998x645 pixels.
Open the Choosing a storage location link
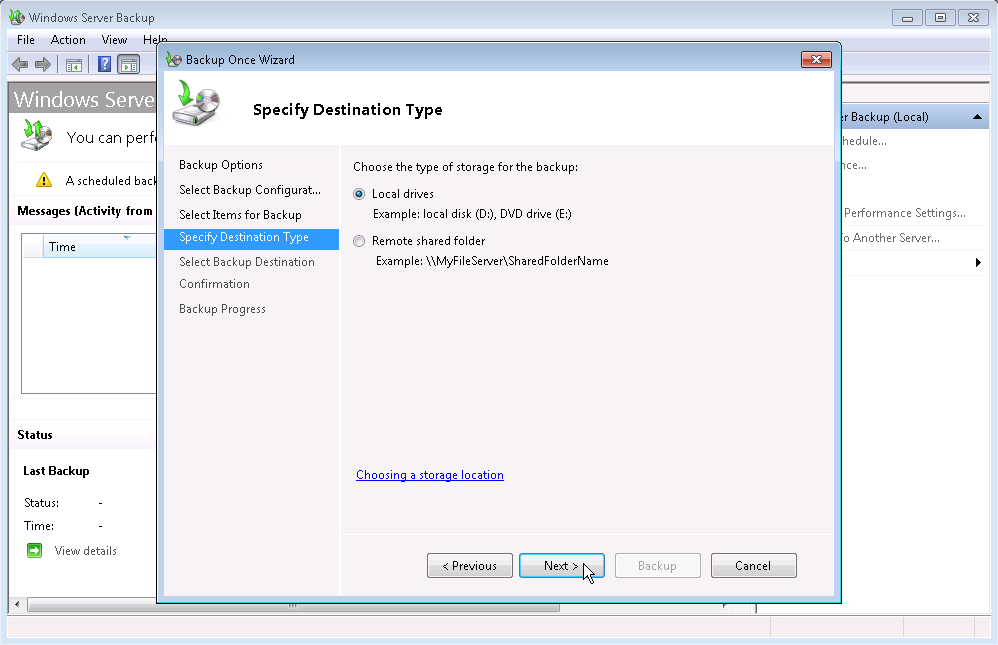[x=429, y=474]
